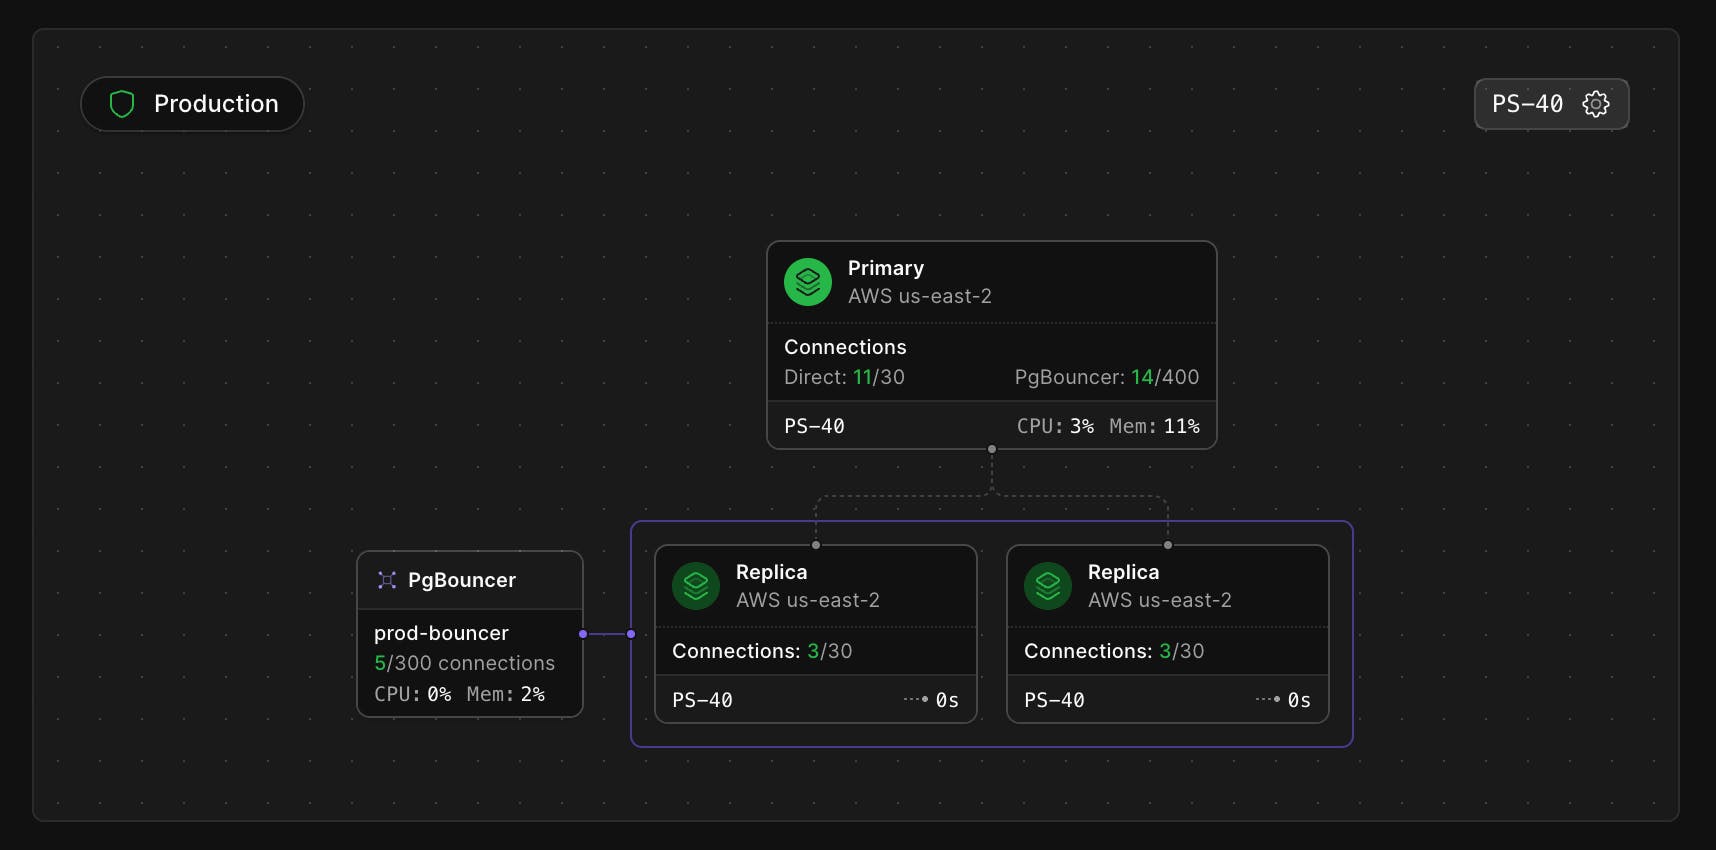Image resolution: width=1716 pixels, height=850 pixels.
Task: Select the Primary node title
Action: point(886,268)
